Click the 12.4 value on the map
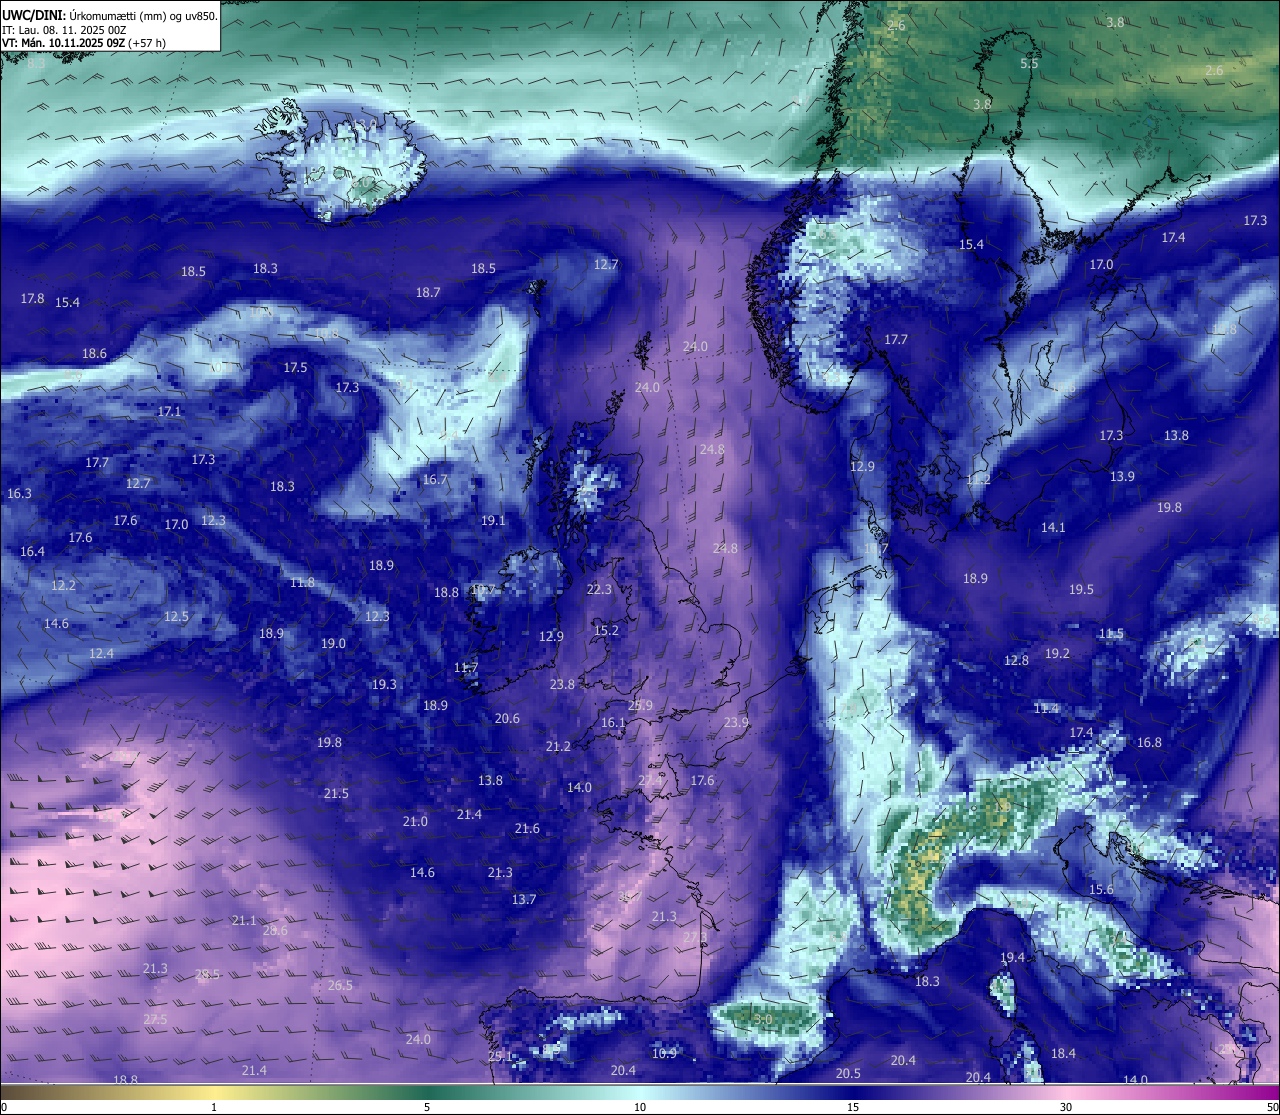This screenshot has height=1115, width=1280. pyautogui.click(x=101, y=654)
